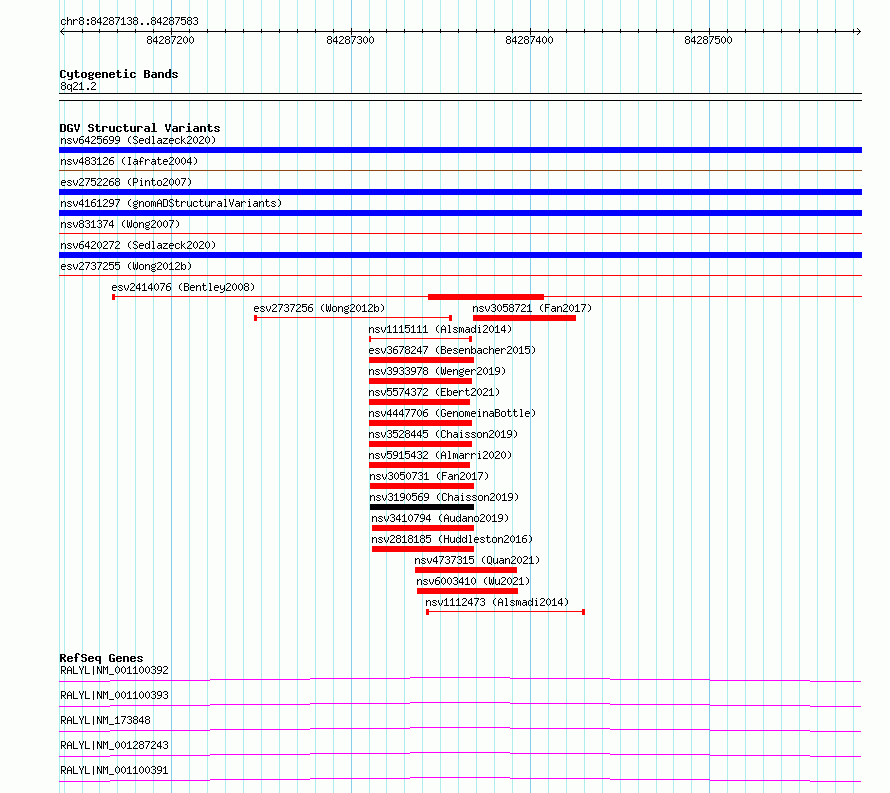Open gene RALYL|NM_001100391

pos(114,770)
